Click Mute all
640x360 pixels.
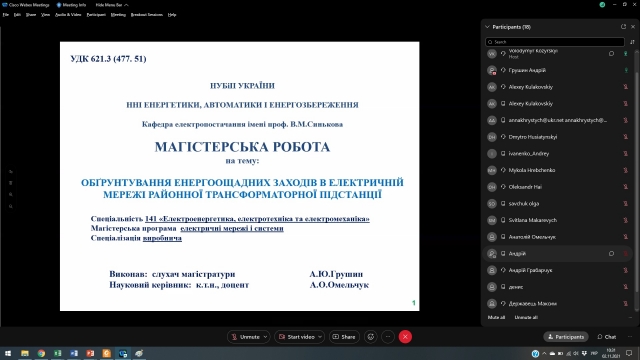(x=496, y=317)
